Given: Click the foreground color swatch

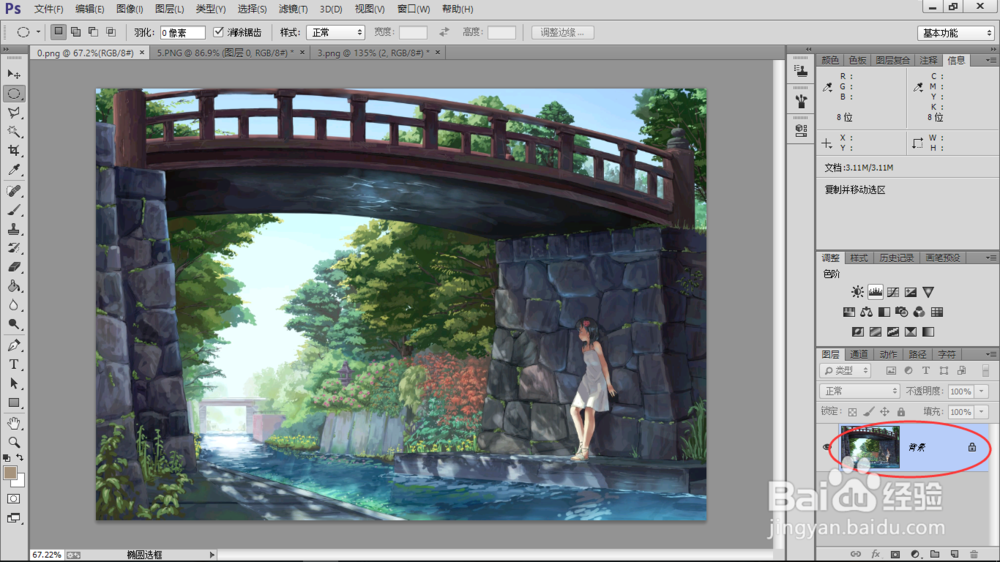Looking at the screenshot, I should (x=10, y=473).
